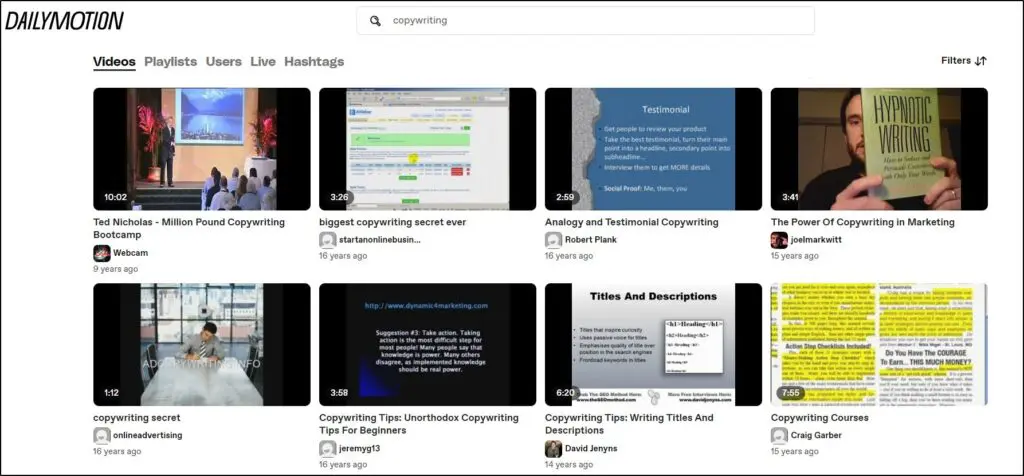Viewport: 1024px width, 476px height.
Task: Open the Filters sorting dropdown
Action: point(963,61)
